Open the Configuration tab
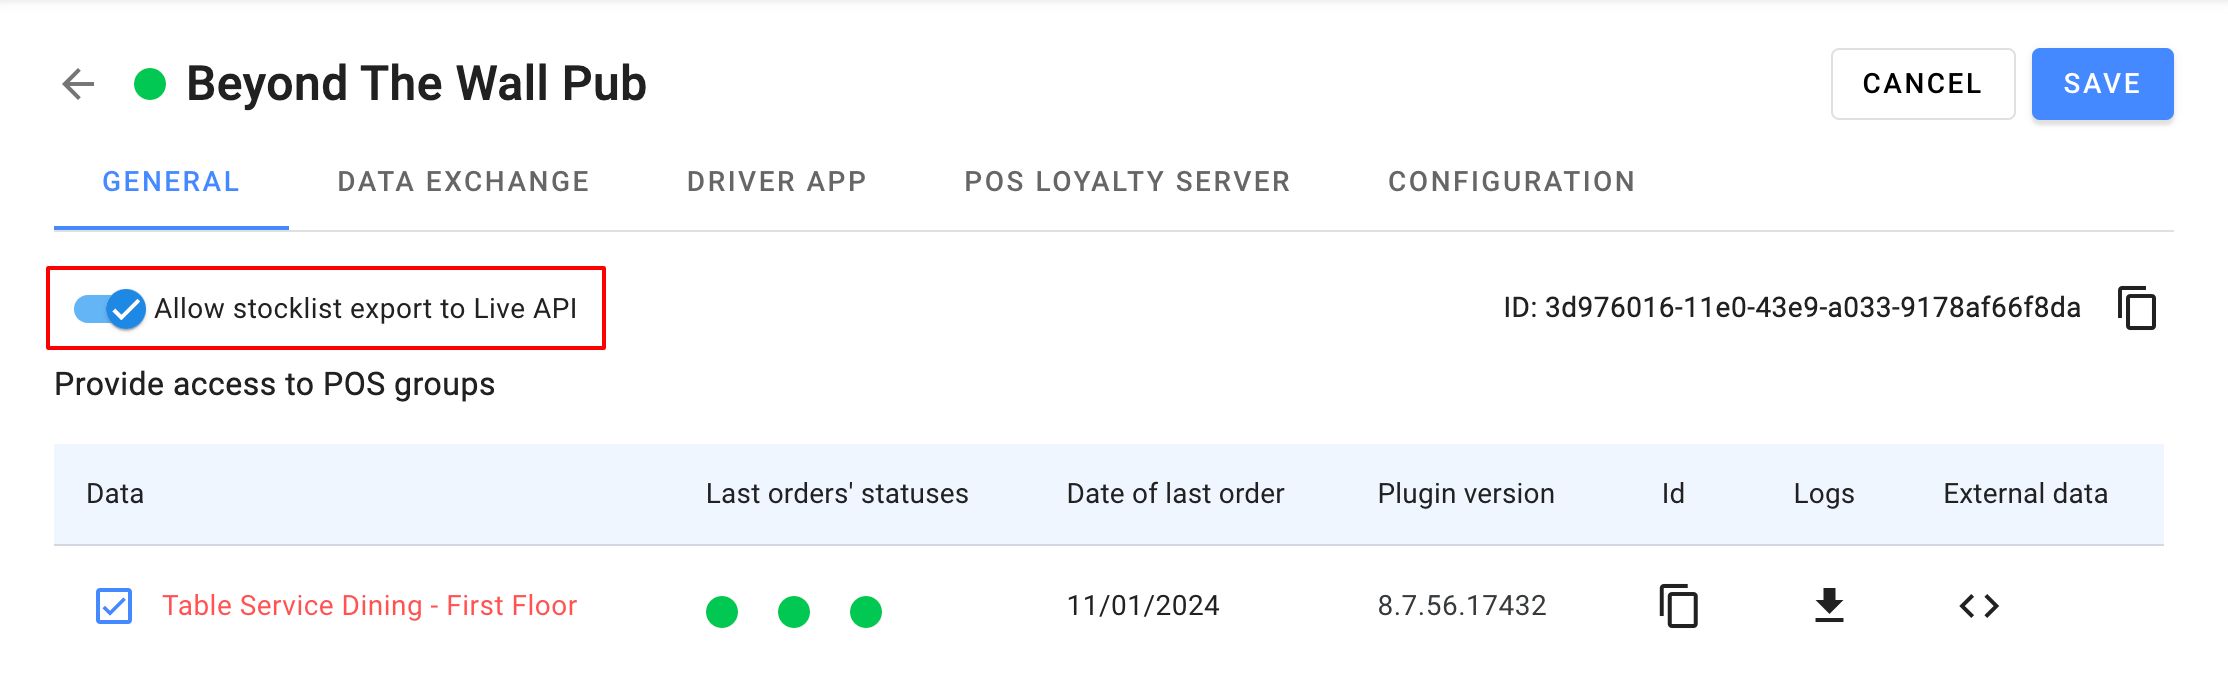The image size is (2228, 696). click(x=1511, y=182)
